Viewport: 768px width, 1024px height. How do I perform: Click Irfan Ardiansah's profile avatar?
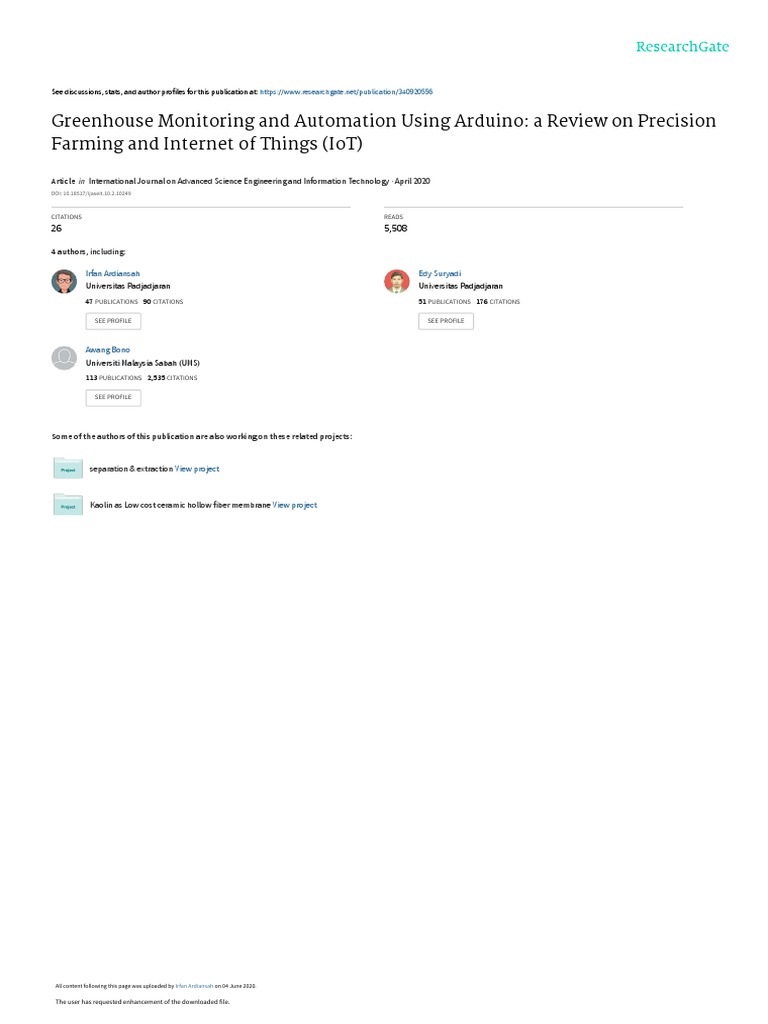pyautogui.click(x=64, y=281)
